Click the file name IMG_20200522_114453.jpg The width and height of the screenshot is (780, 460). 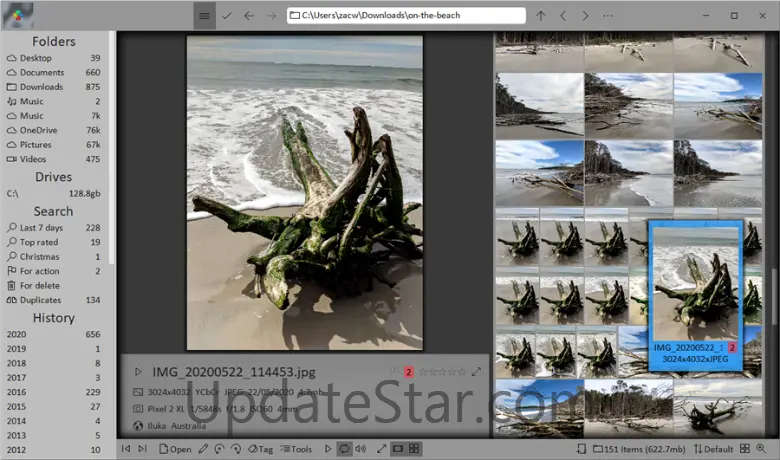pyautogui.click(x=234, y=372)
